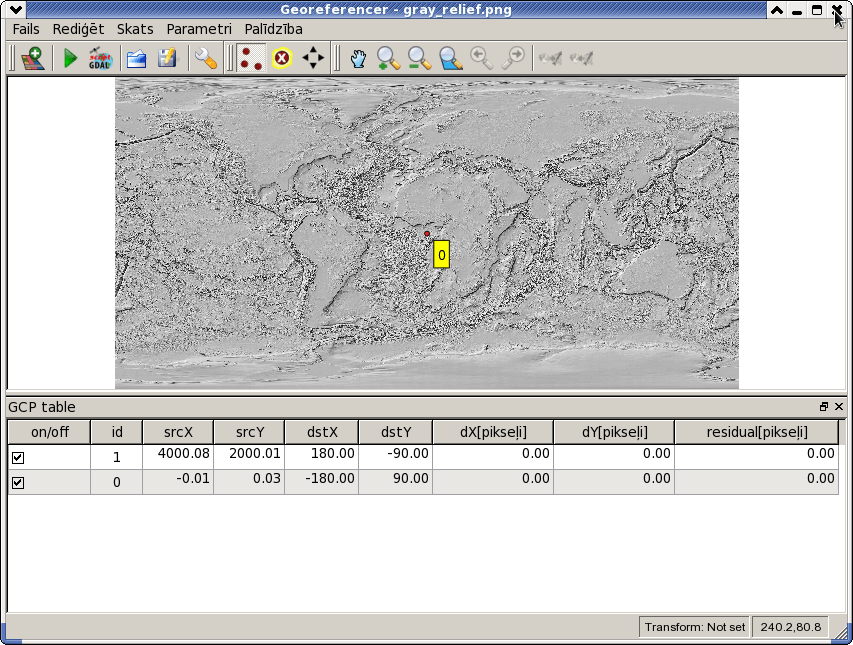Sort by dY[pikseļi] column header

coord(614,432)
